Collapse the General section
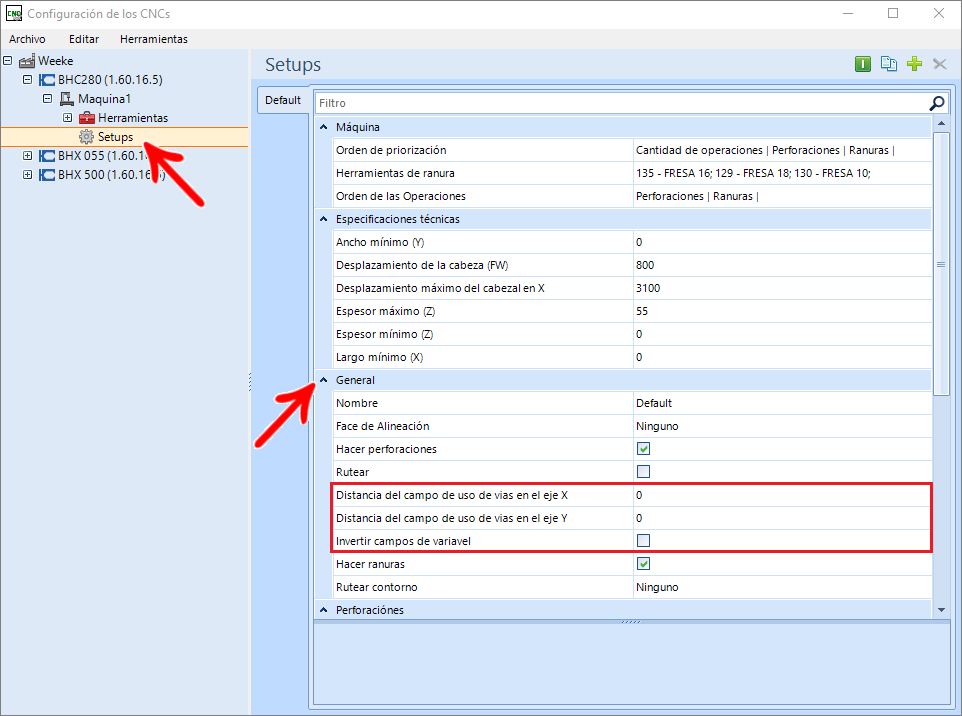 click(323, 380)
